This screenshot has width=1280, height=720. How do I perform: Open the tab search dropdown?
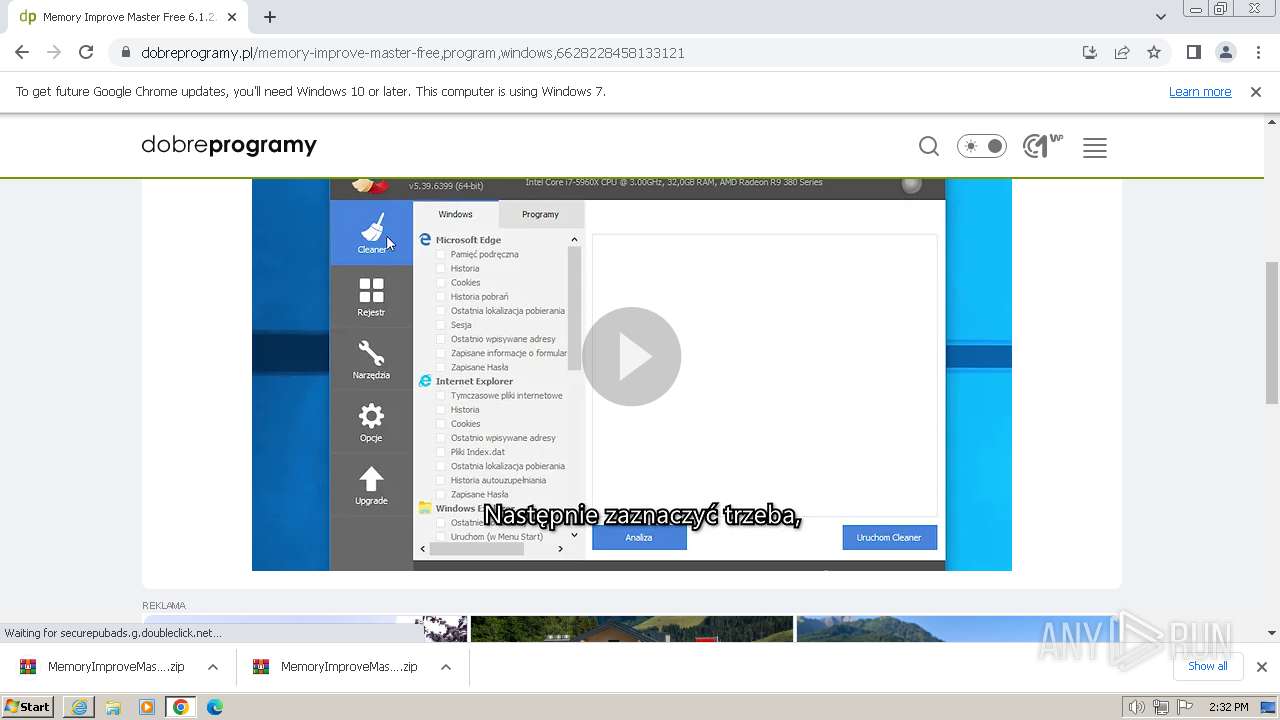click(1160, 17)
